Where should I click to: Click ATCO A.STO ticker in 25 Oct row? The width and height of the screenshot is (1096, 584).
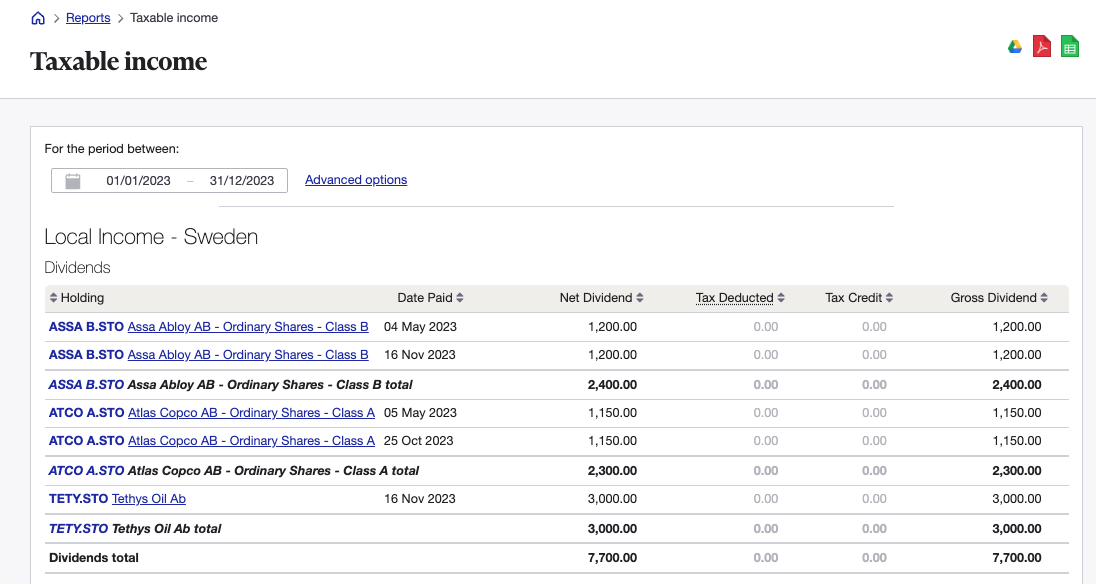coord(87,441)
